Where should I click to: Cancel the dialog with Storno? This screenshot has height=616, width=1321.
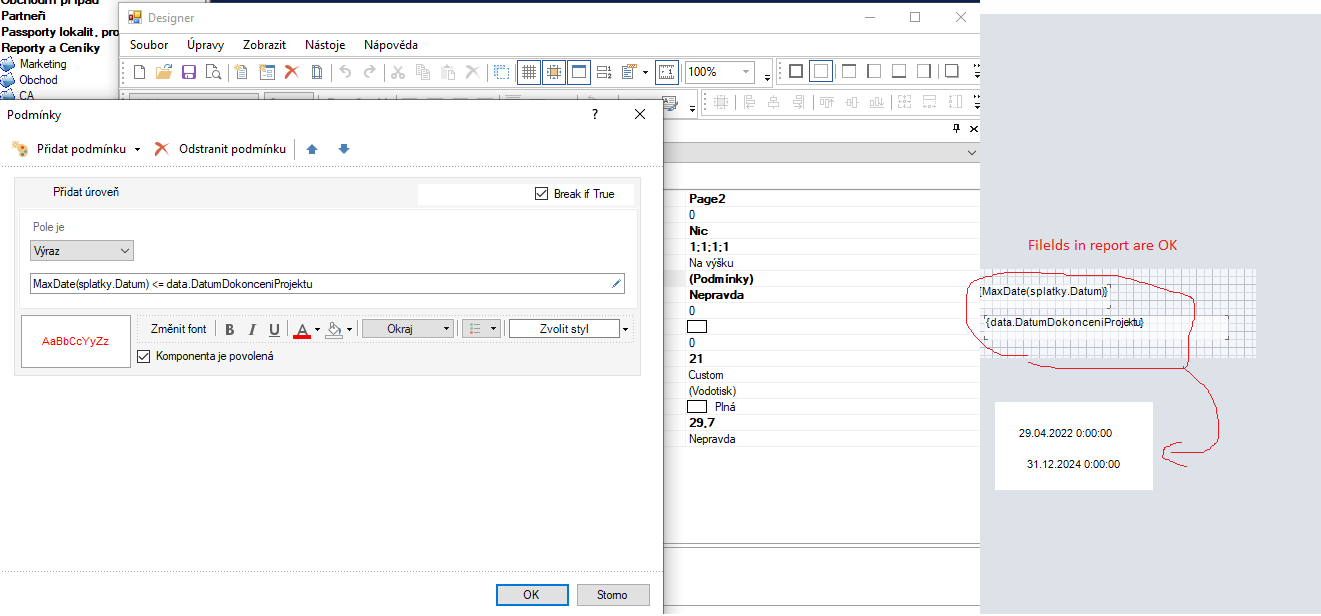click(x=613, y=594)
